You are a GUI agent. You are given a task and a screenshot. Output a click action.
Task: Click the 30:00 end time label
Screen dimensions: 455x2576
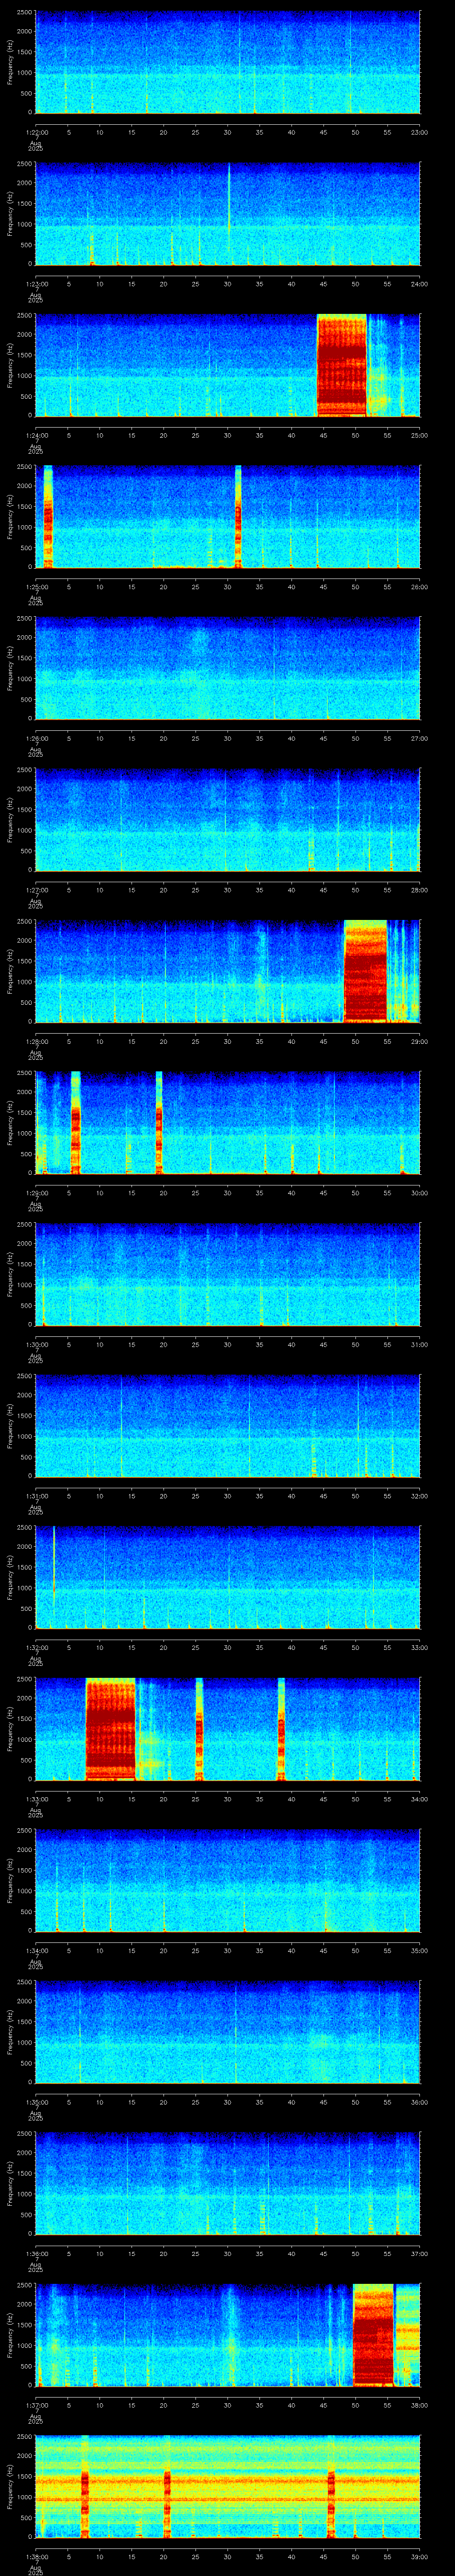[x=419, y=1193]
